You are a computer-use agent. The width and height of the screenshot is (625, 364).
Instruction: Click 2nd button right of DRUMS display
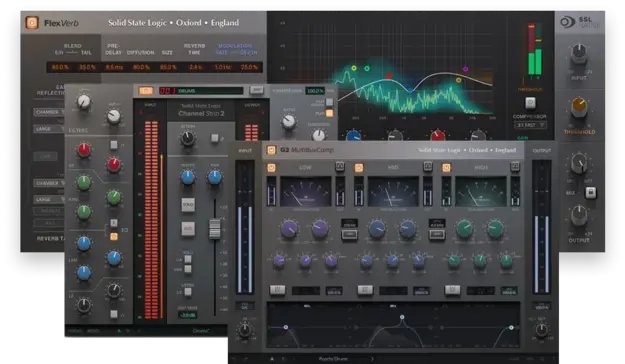257,90
